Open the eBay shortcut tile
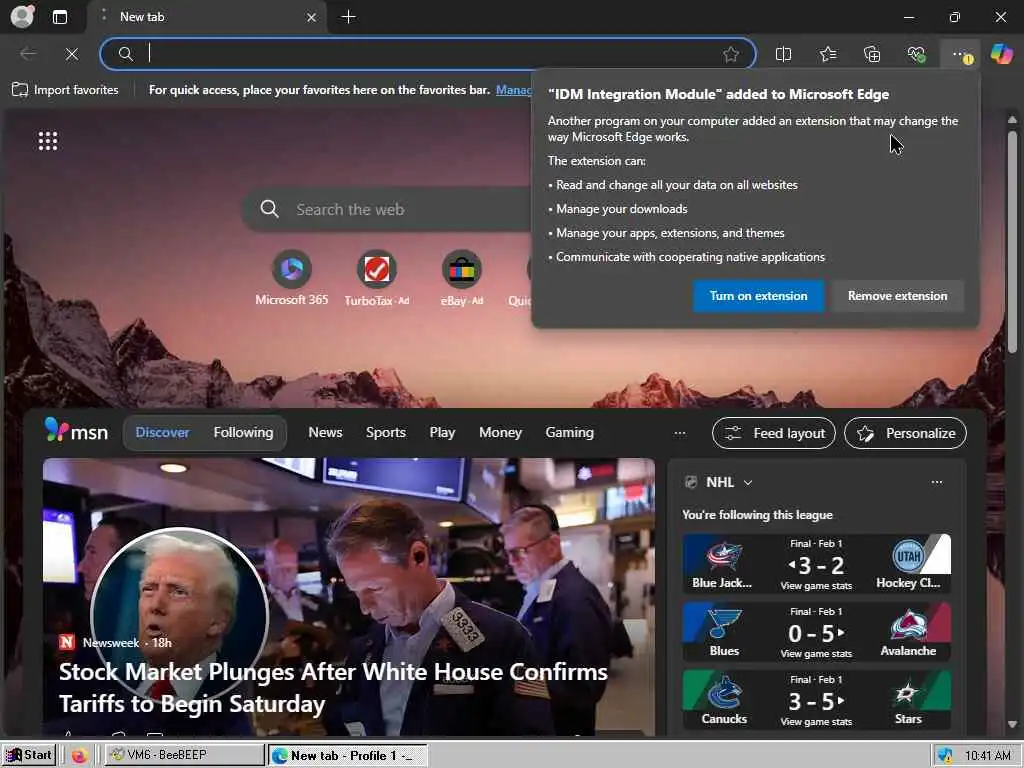 click(x=462, y=278)
